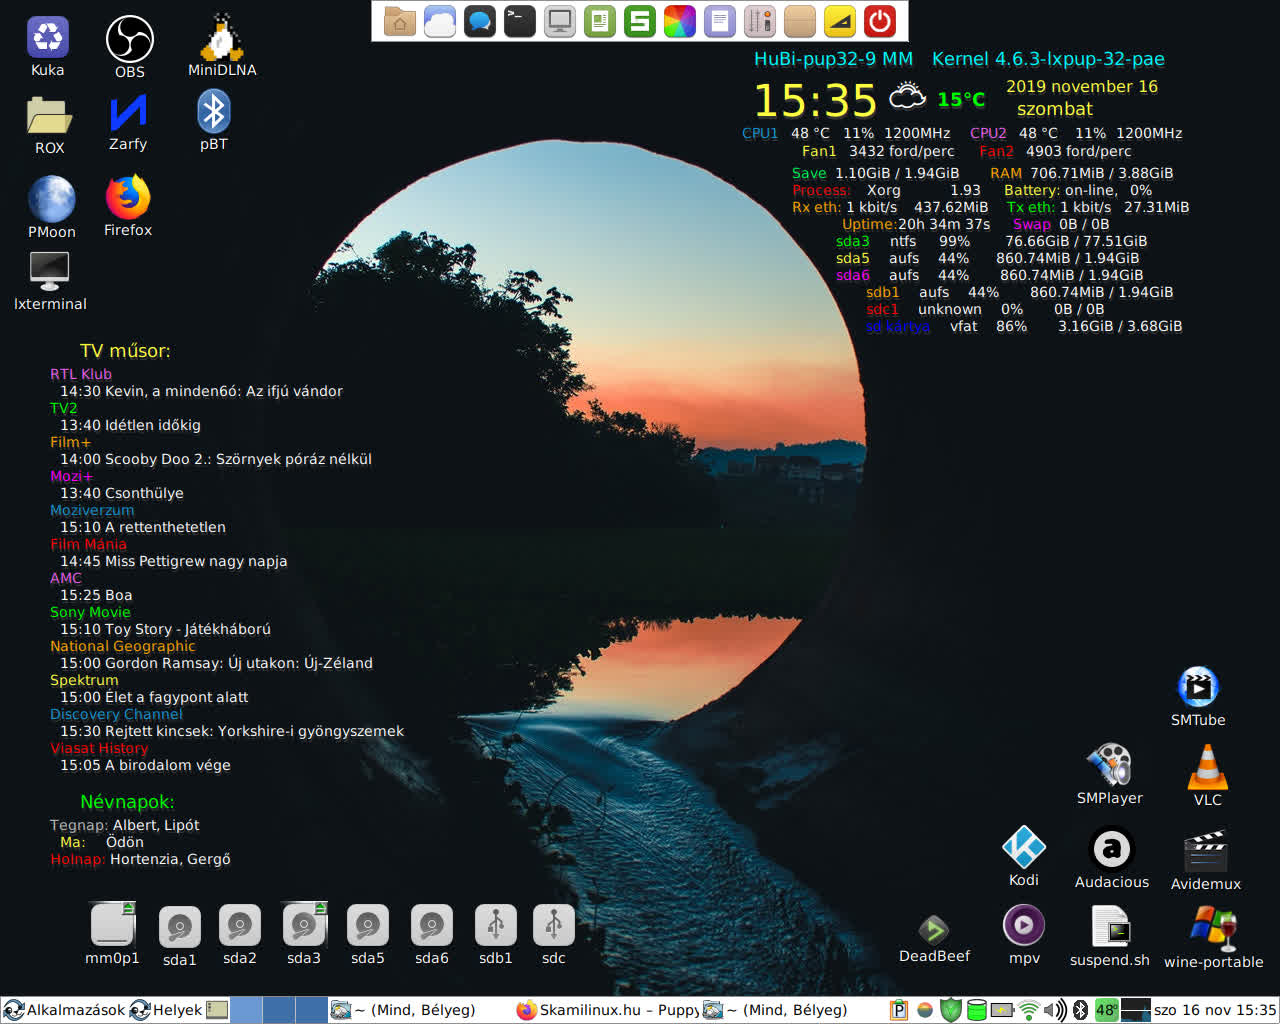Switch to Skamilinux.hu Firefox taskbar window

(607, 1010)
